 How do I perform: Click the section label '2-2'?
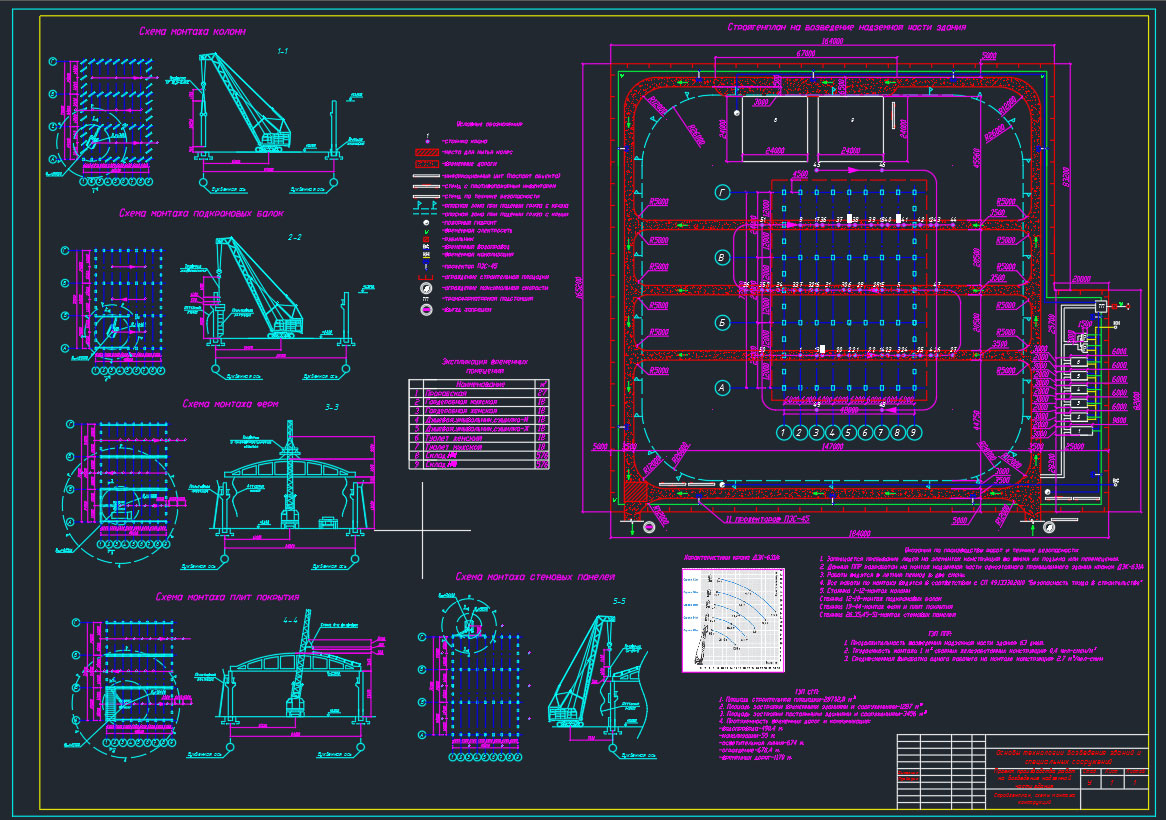[x=294, y=237]
